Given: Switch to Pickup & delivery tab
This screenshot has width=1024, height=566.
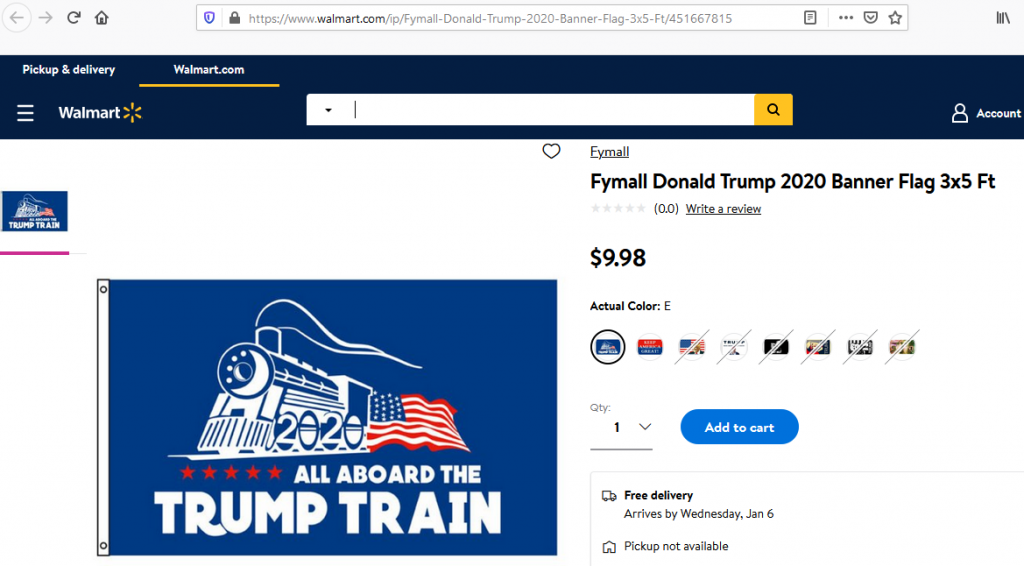Looking at the screenshot, I should pyautogui.click(x=69, y=69).
